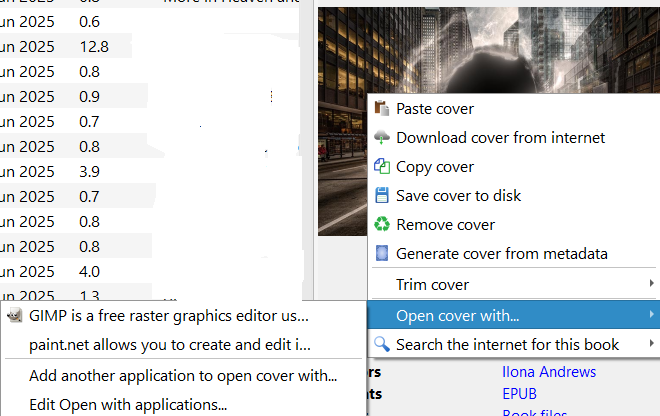The image size is (660, 416).
Task: Choose Edit Open with applications
Action: pyautogui.click(x=128, y=405)
